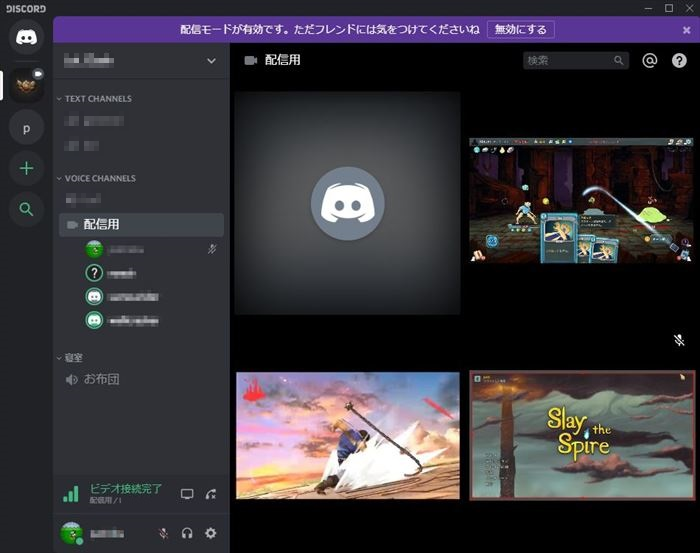Click the search magnifier icon in header
700x553 pixels.
point(618,60)
